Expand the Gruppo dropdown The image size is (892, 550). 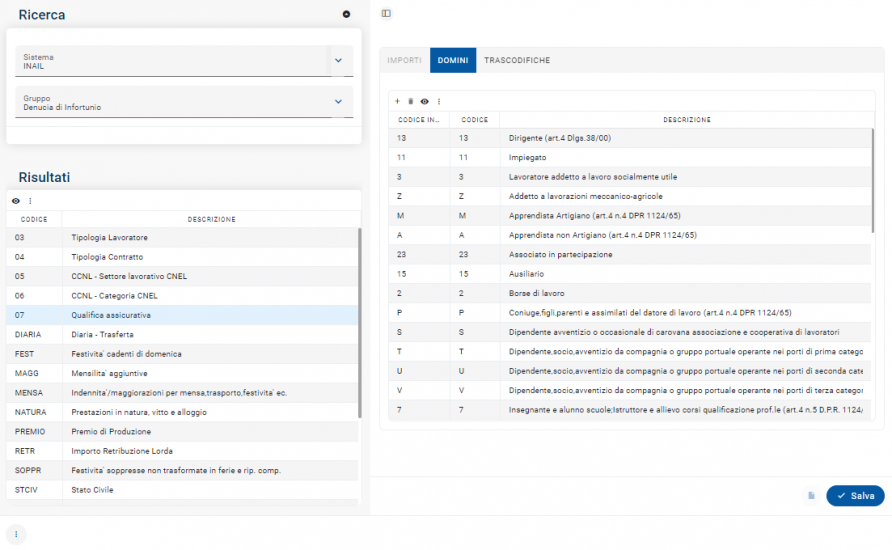tap(338, 102)
